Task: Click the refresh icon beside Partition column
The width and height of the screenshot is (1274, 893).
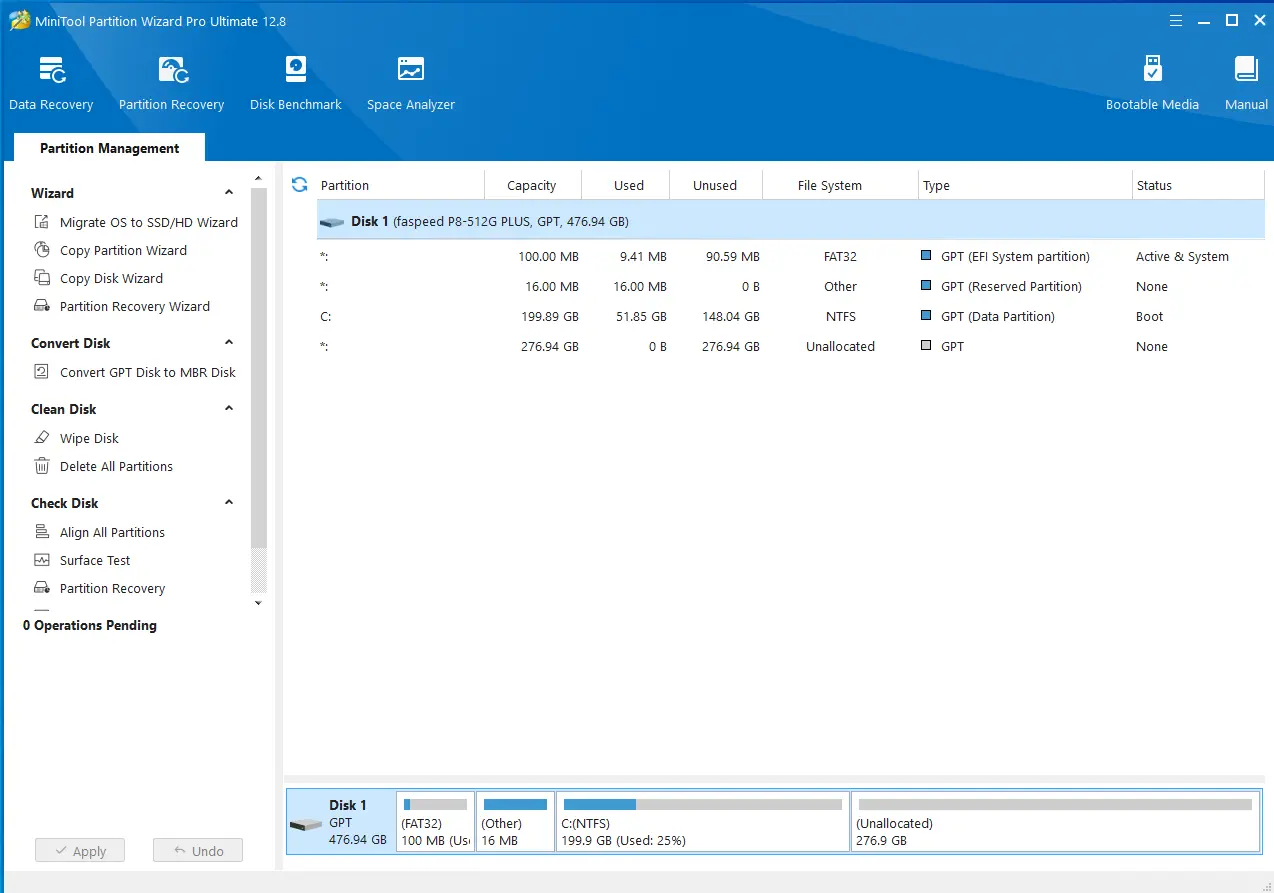Action: [299, 185]
